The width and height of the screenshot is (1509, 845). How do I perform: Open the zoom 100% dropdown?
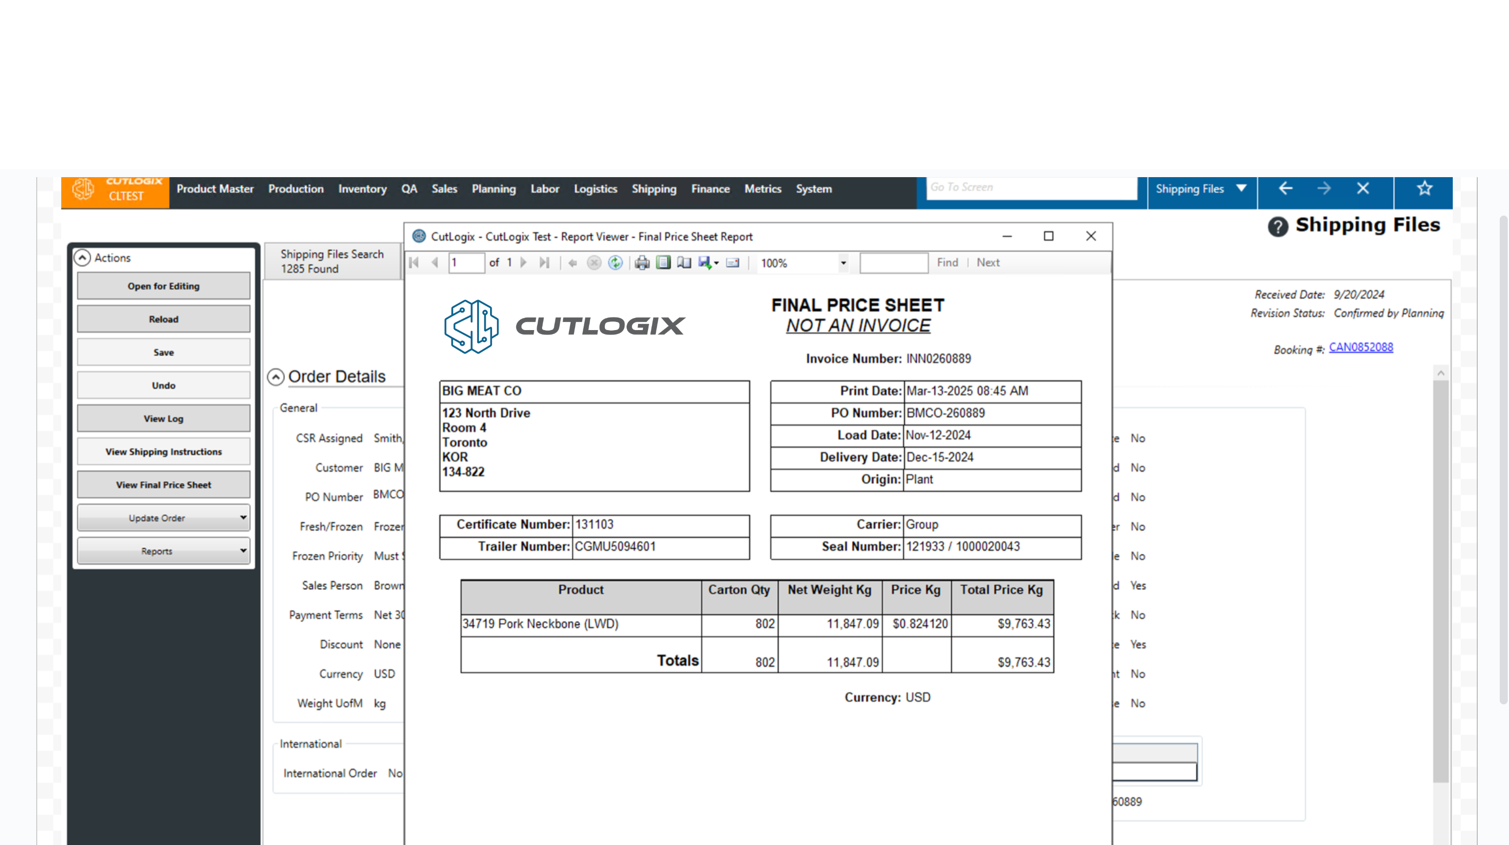pos(843,263)
